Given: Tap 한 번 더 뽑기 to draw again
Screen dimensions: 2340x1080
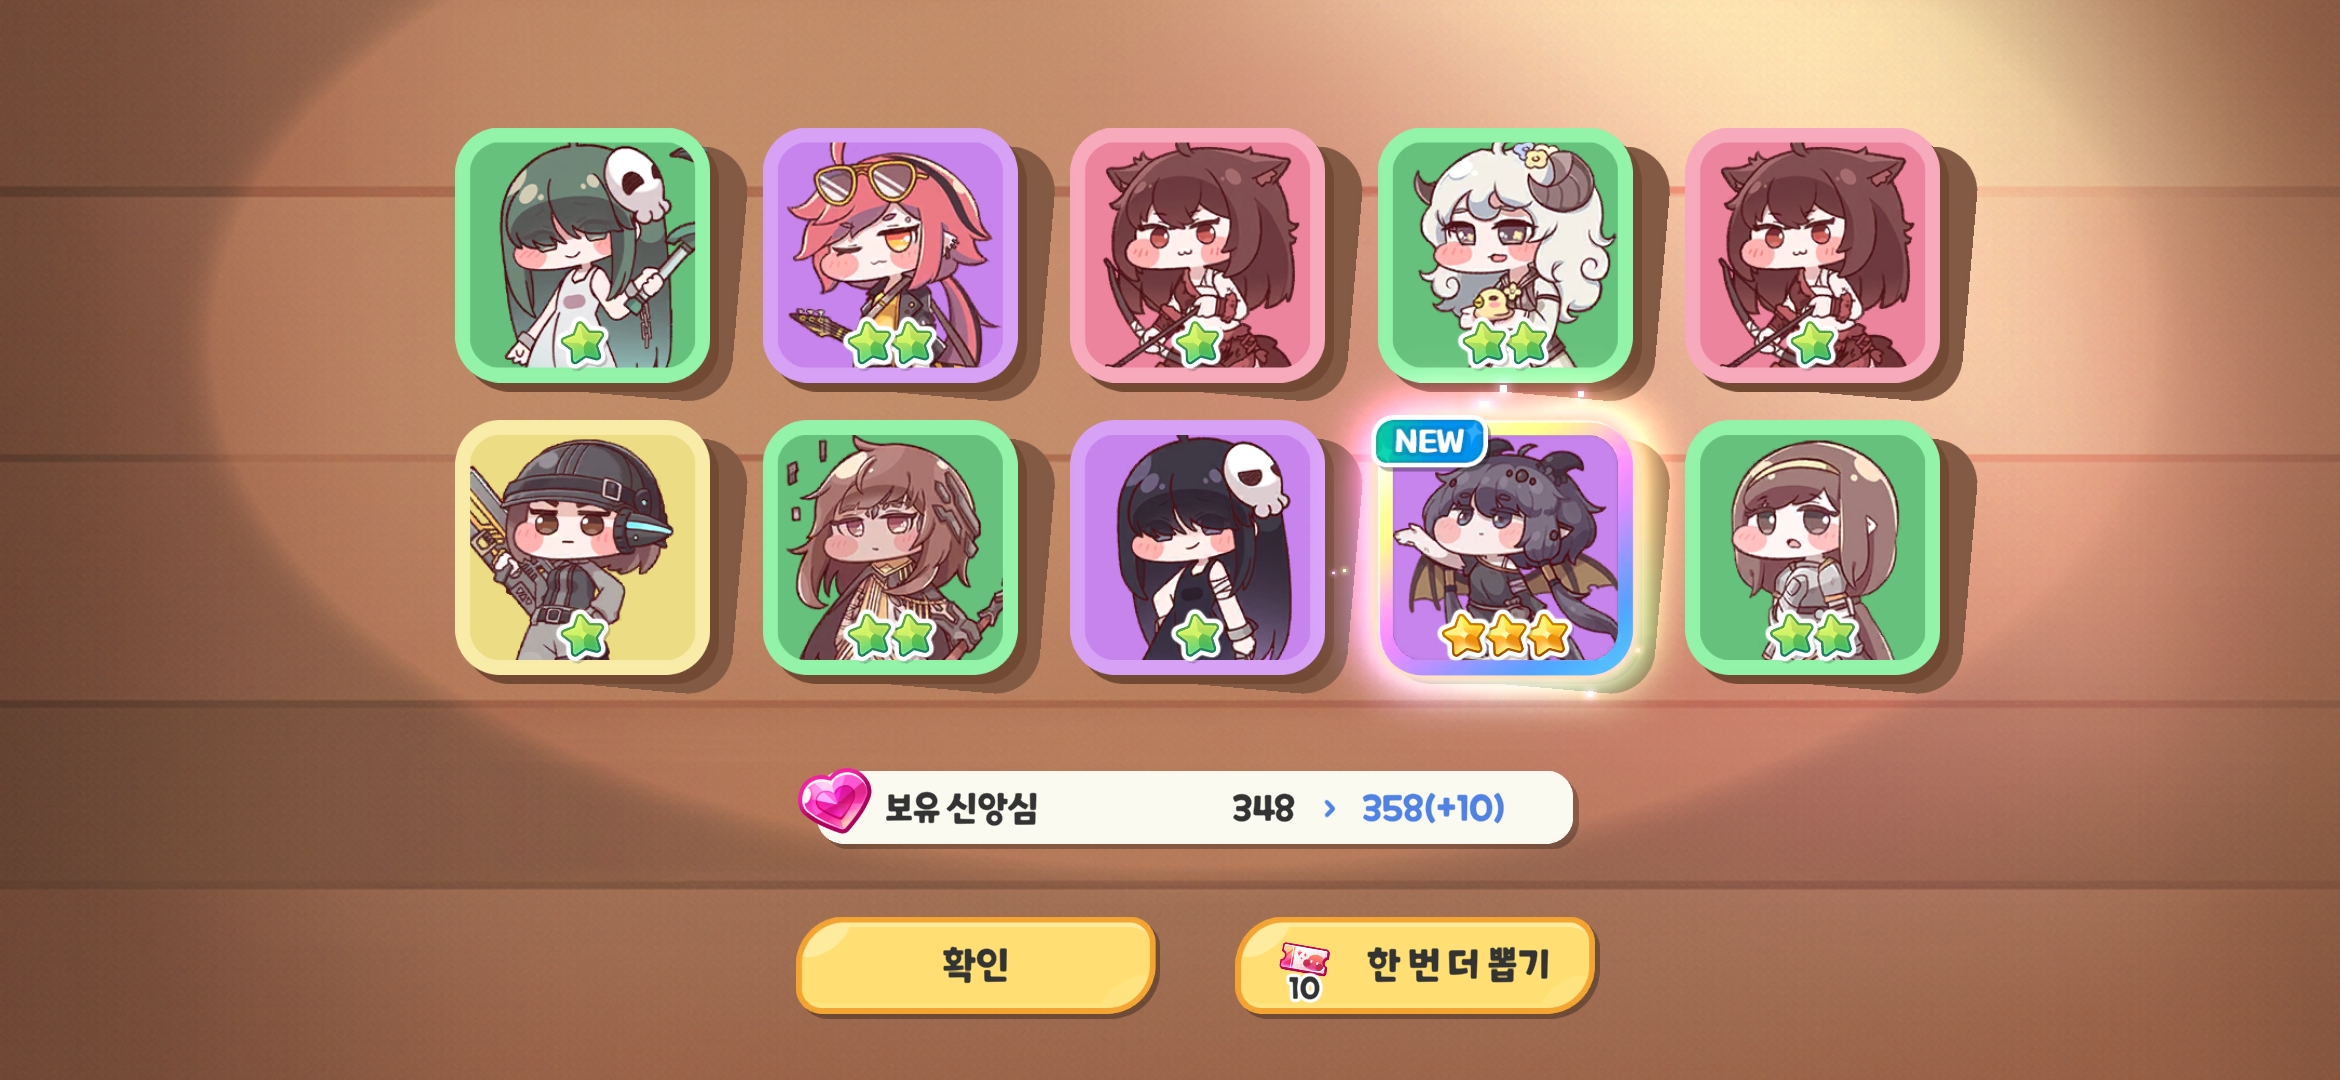Looking at the screenshot, I should [1415, 965].
